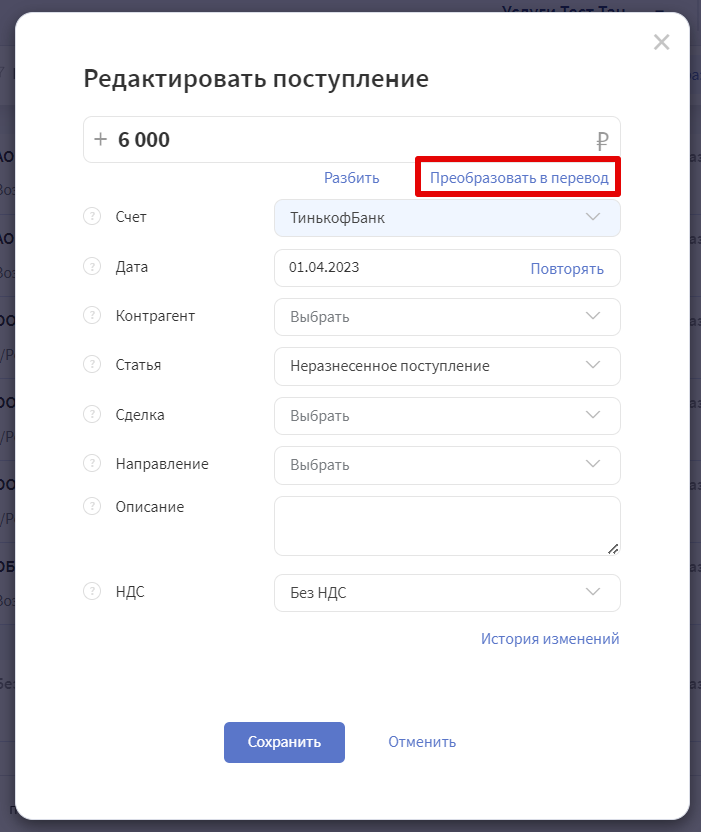This screenshot has height=832, width=701.
Task: Click the help icon next to Сделка
Action: click(x=92, y=414)
